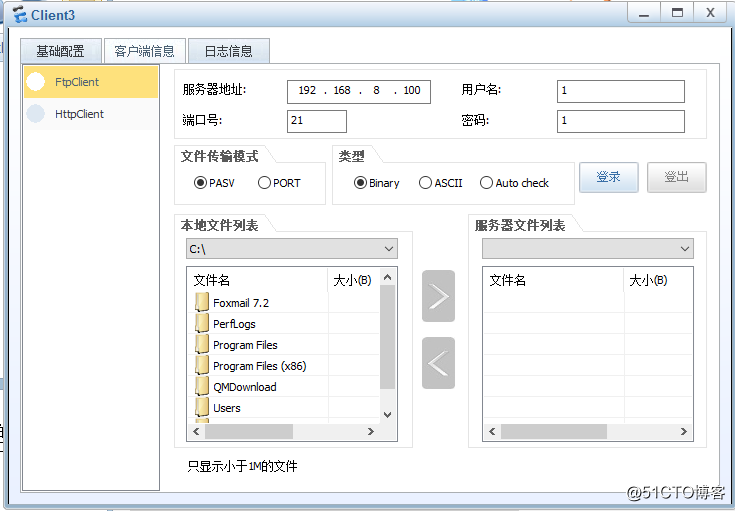
Task: Switch to the 基础配置 tab
Action: [60, 51]
